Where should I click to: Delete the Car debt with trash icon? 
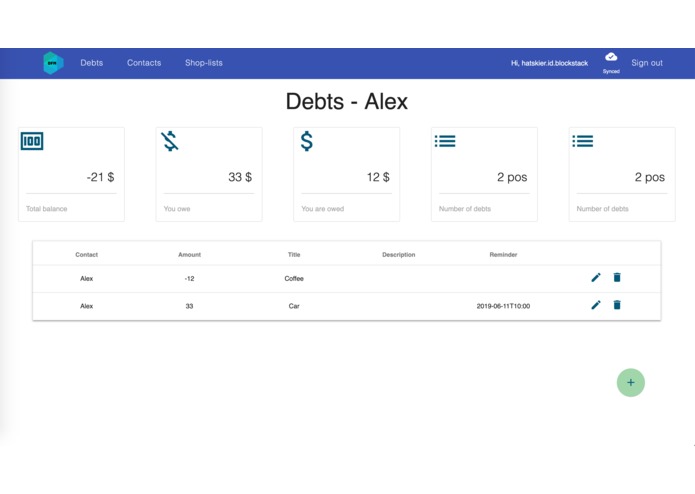point(617,305)
